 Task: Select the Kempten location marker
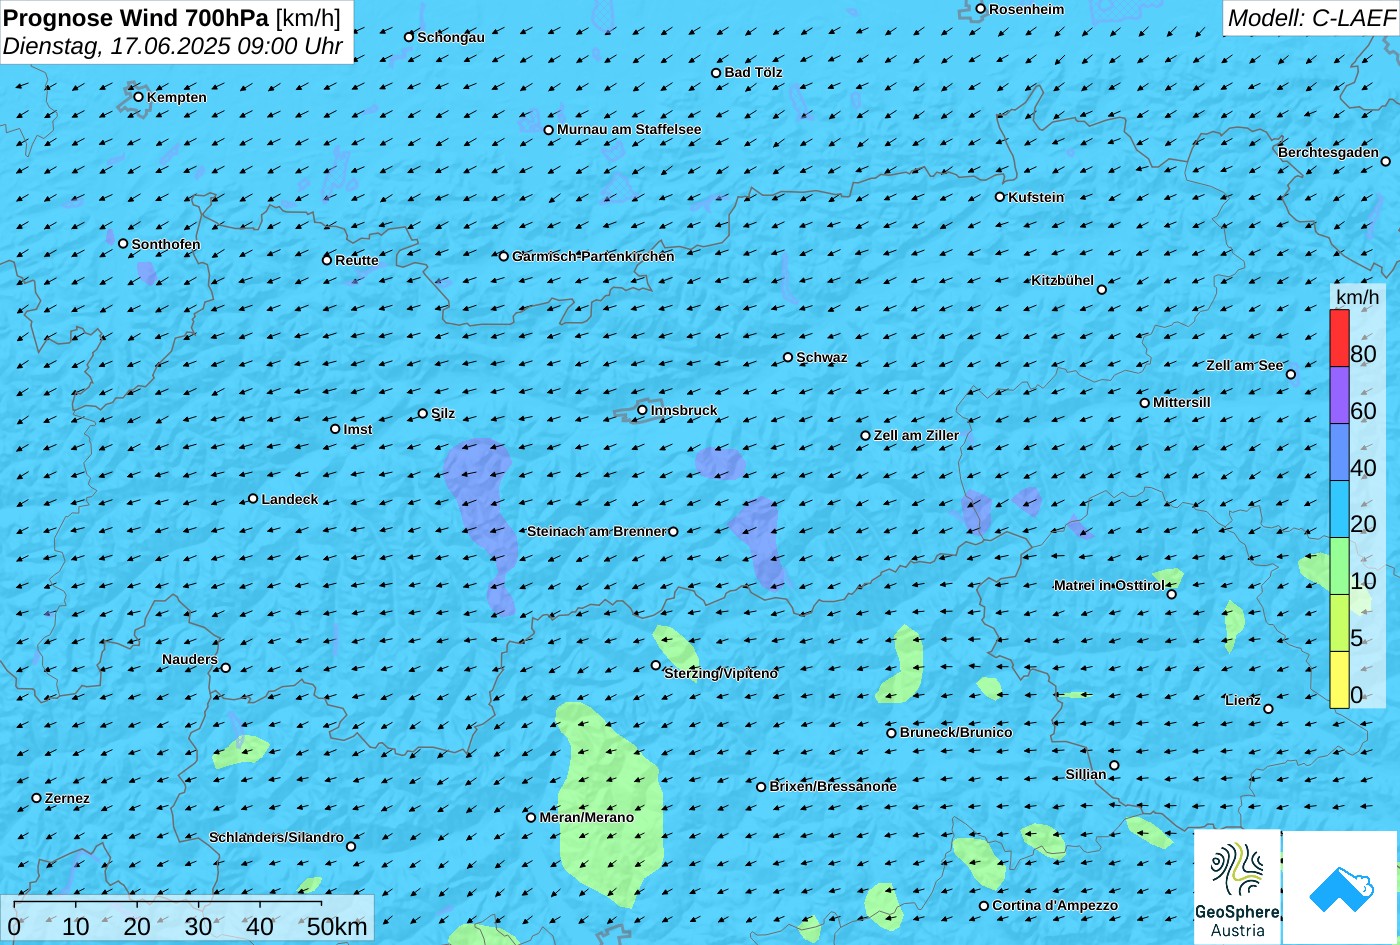(138, 97)
